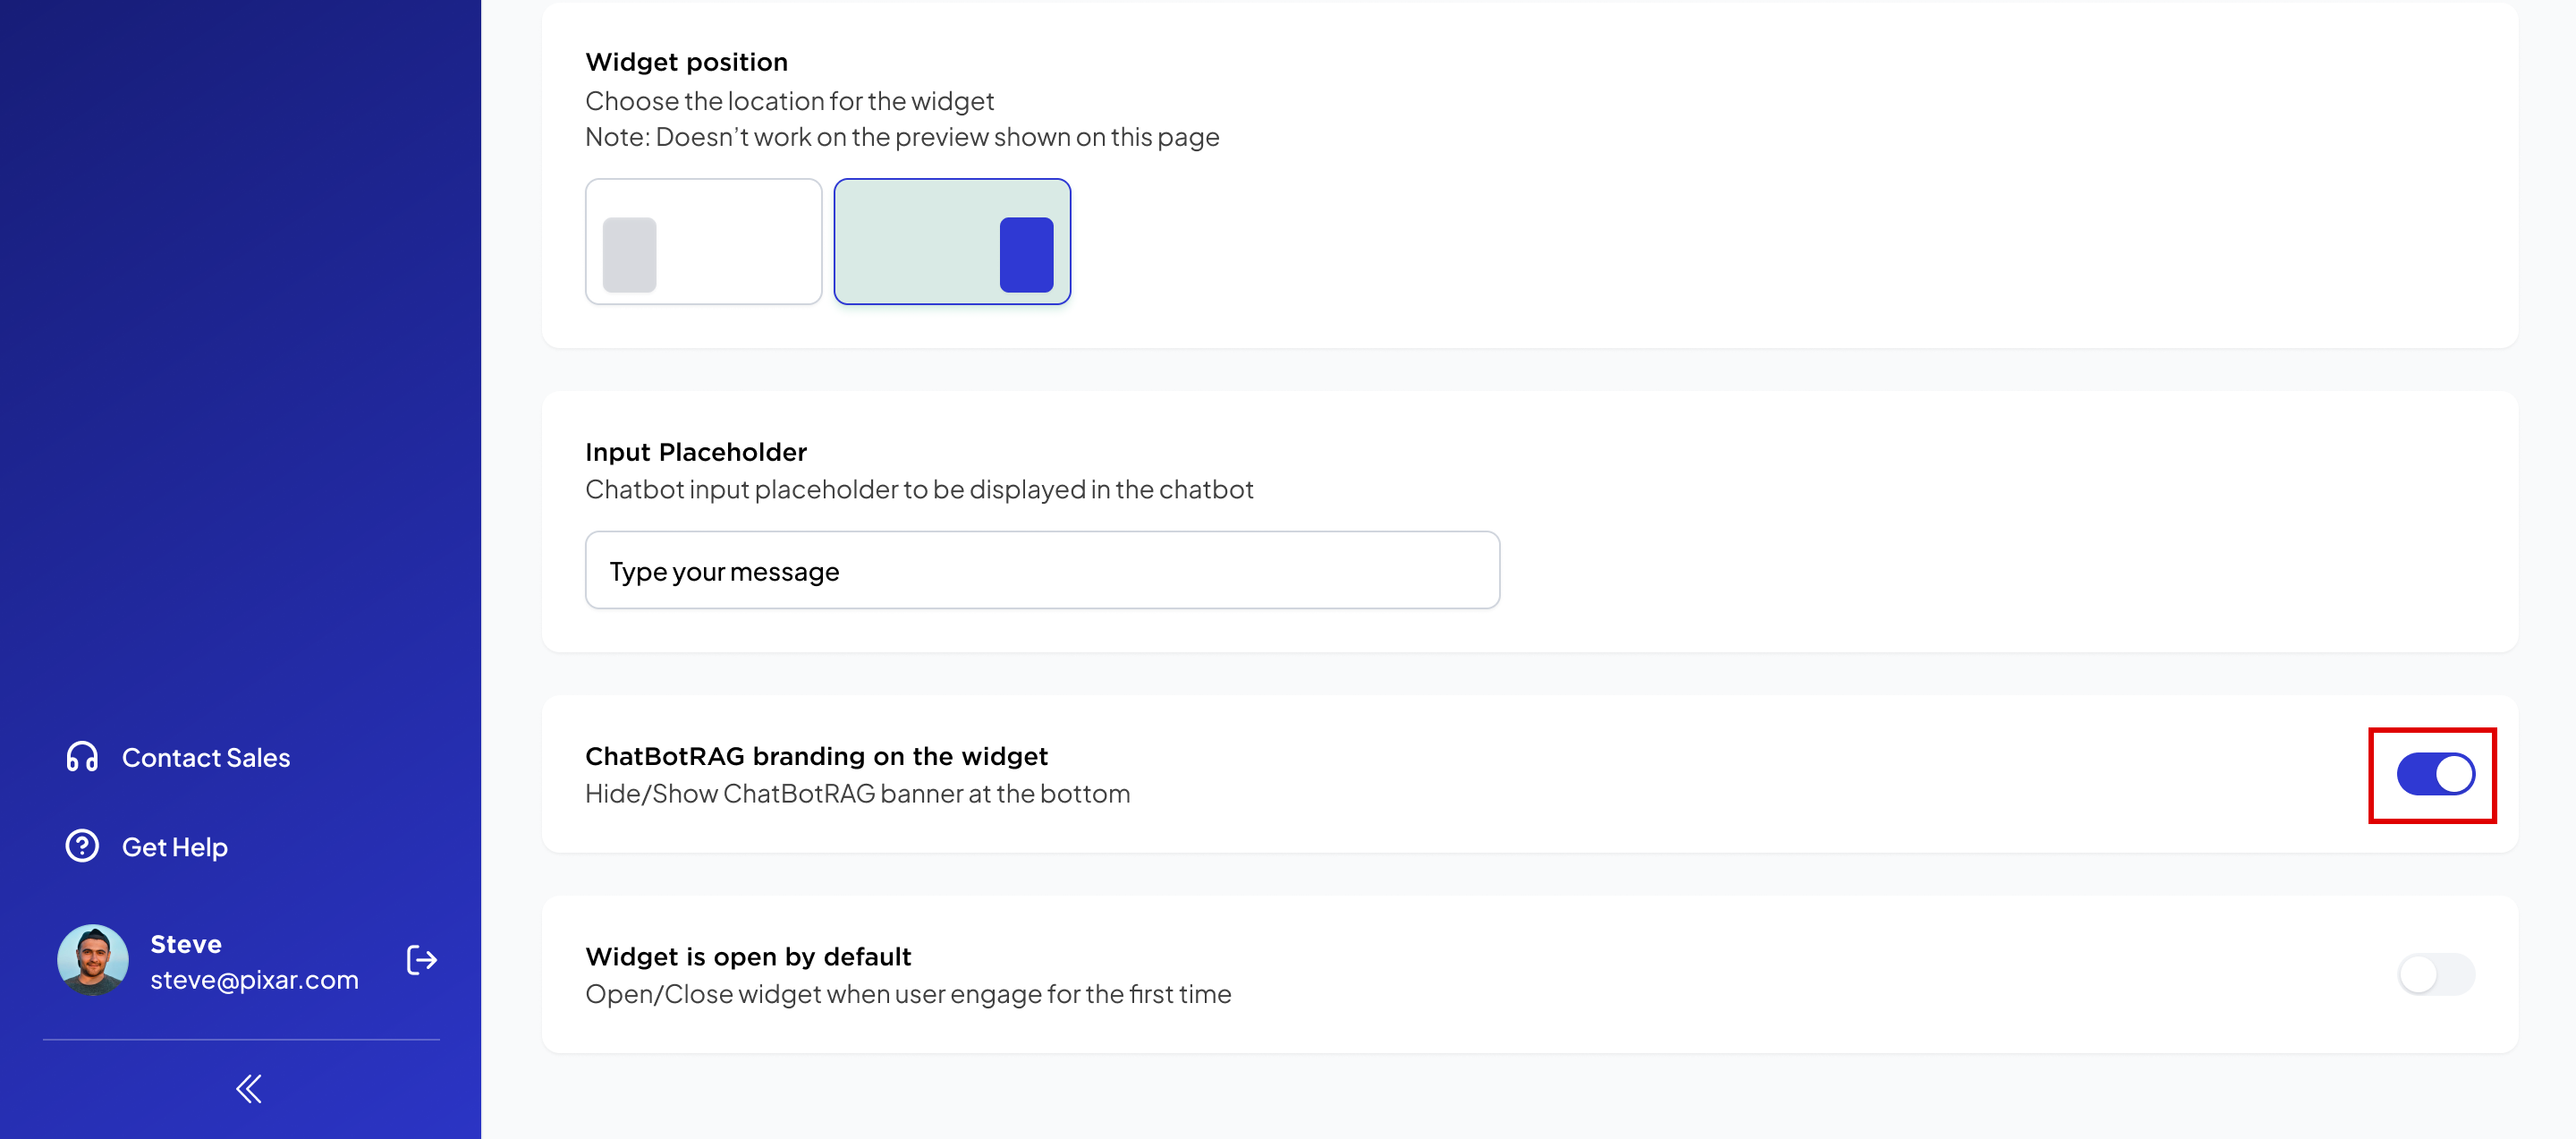
Task: Click the Input Placeholder heading
Action: 696,452
